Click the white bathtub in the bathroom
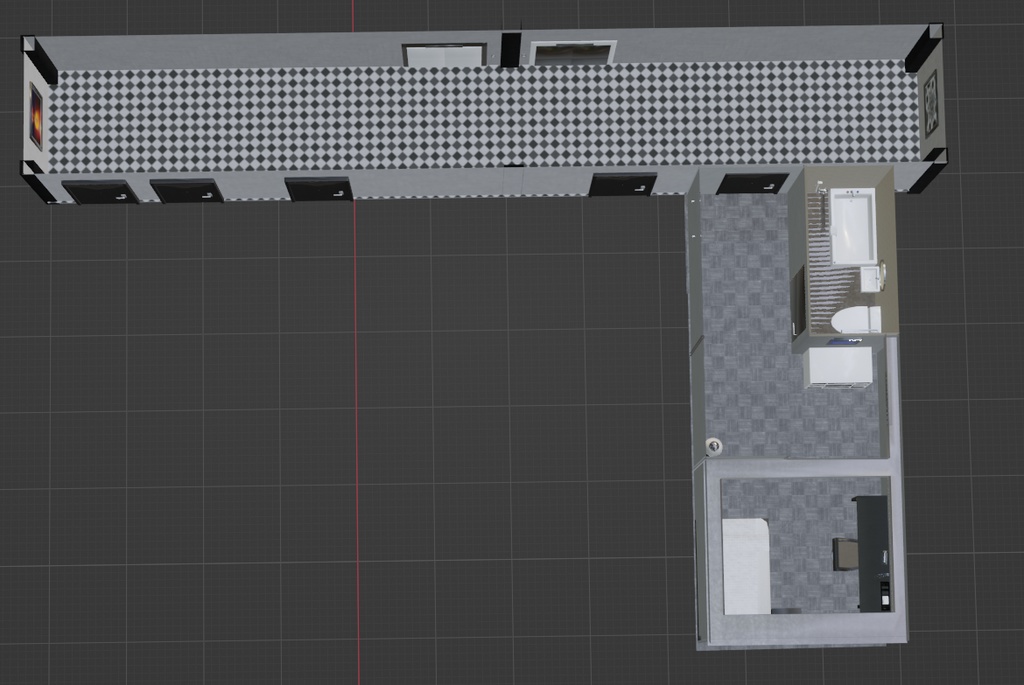Viewport: 1024px width, 685px height. tap(852, 226)
